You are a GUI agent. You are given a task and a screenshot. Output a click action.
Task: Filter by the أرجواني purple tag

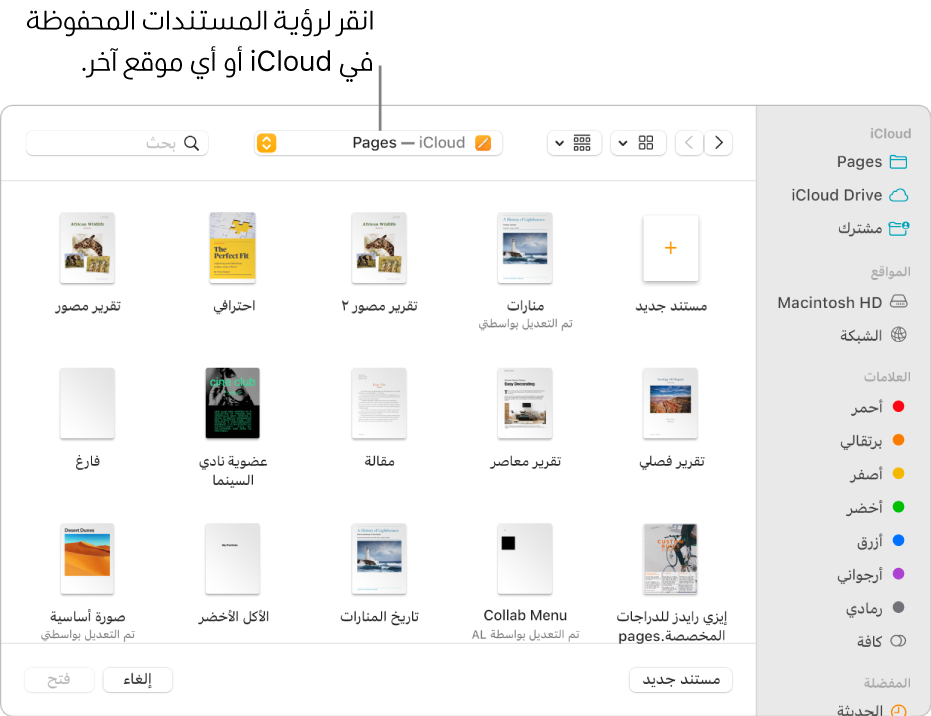tap(871, 574)
